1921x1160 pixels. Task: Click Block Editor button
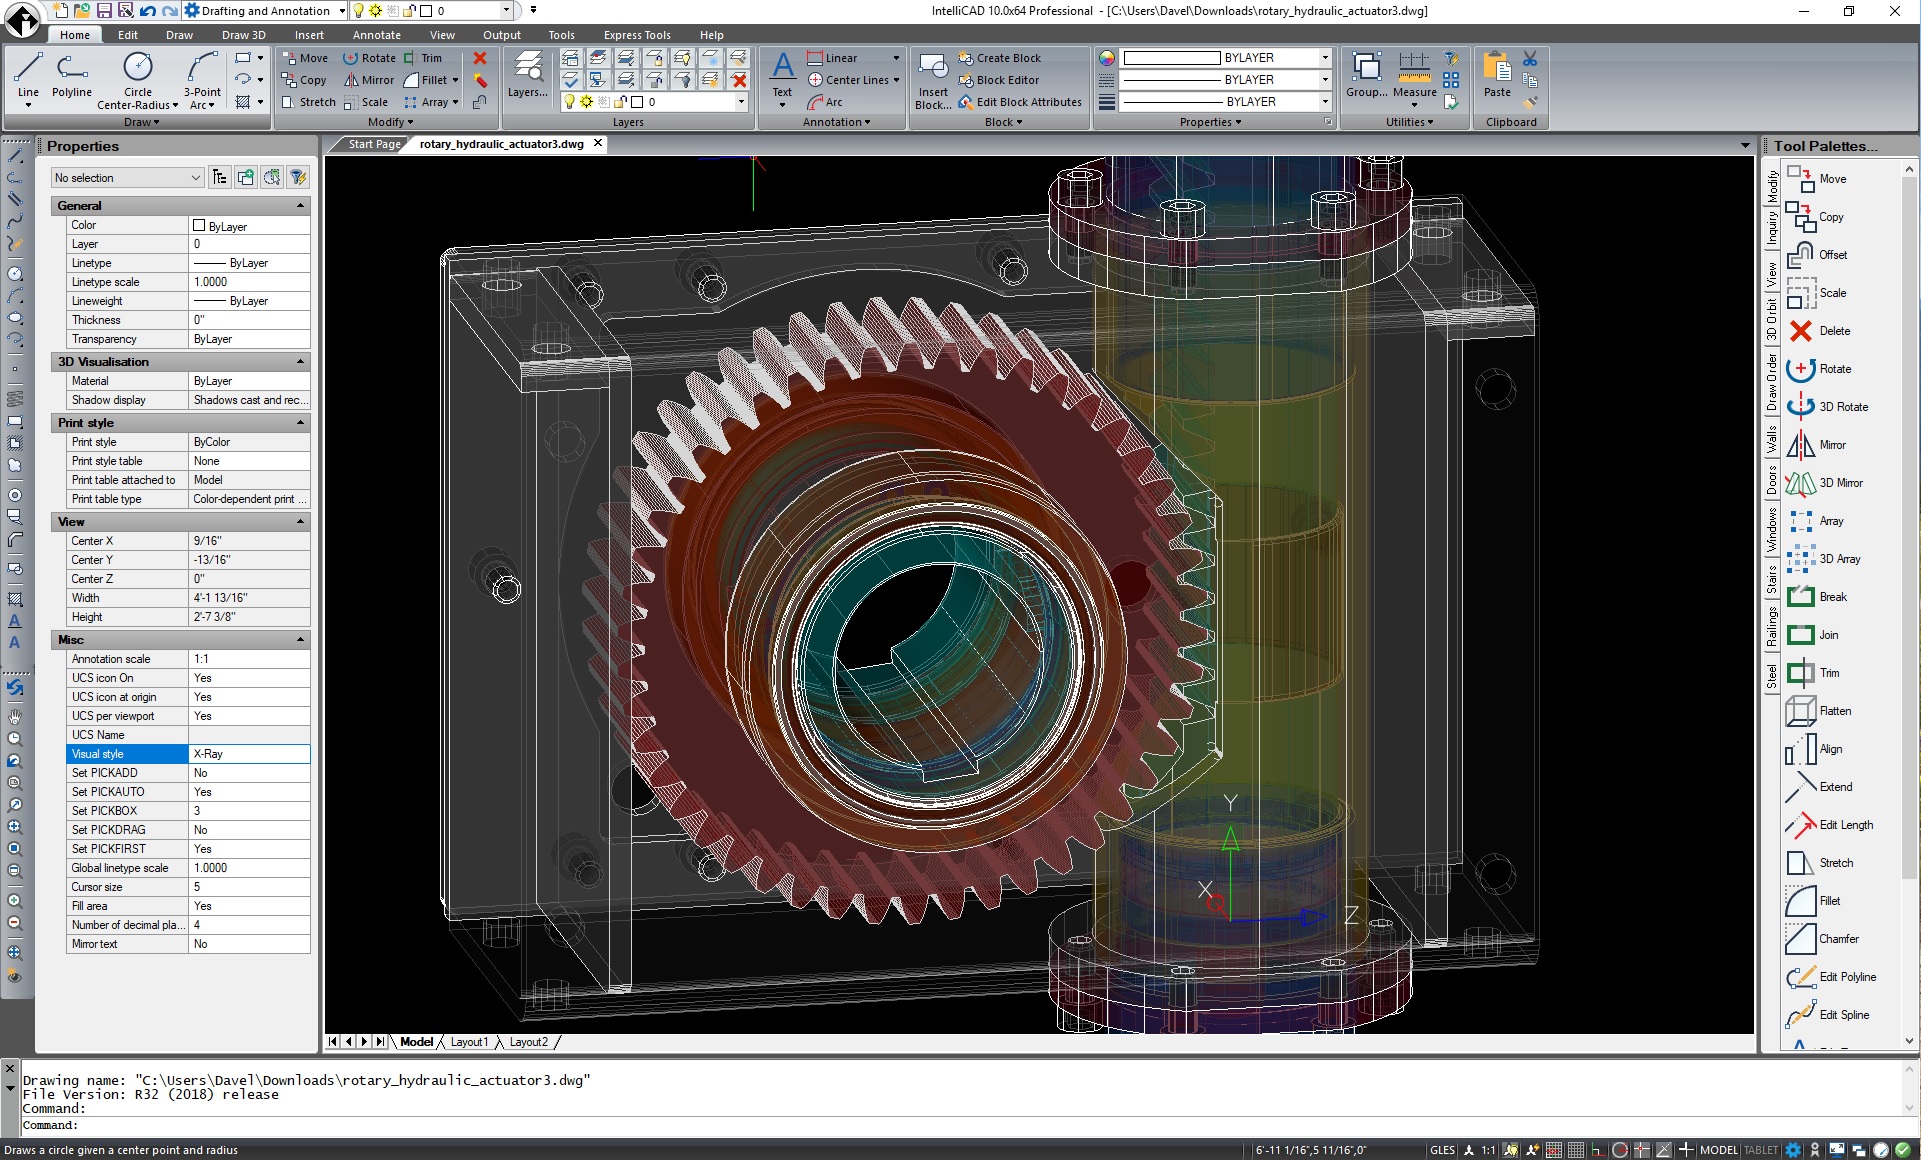(998, 80)
